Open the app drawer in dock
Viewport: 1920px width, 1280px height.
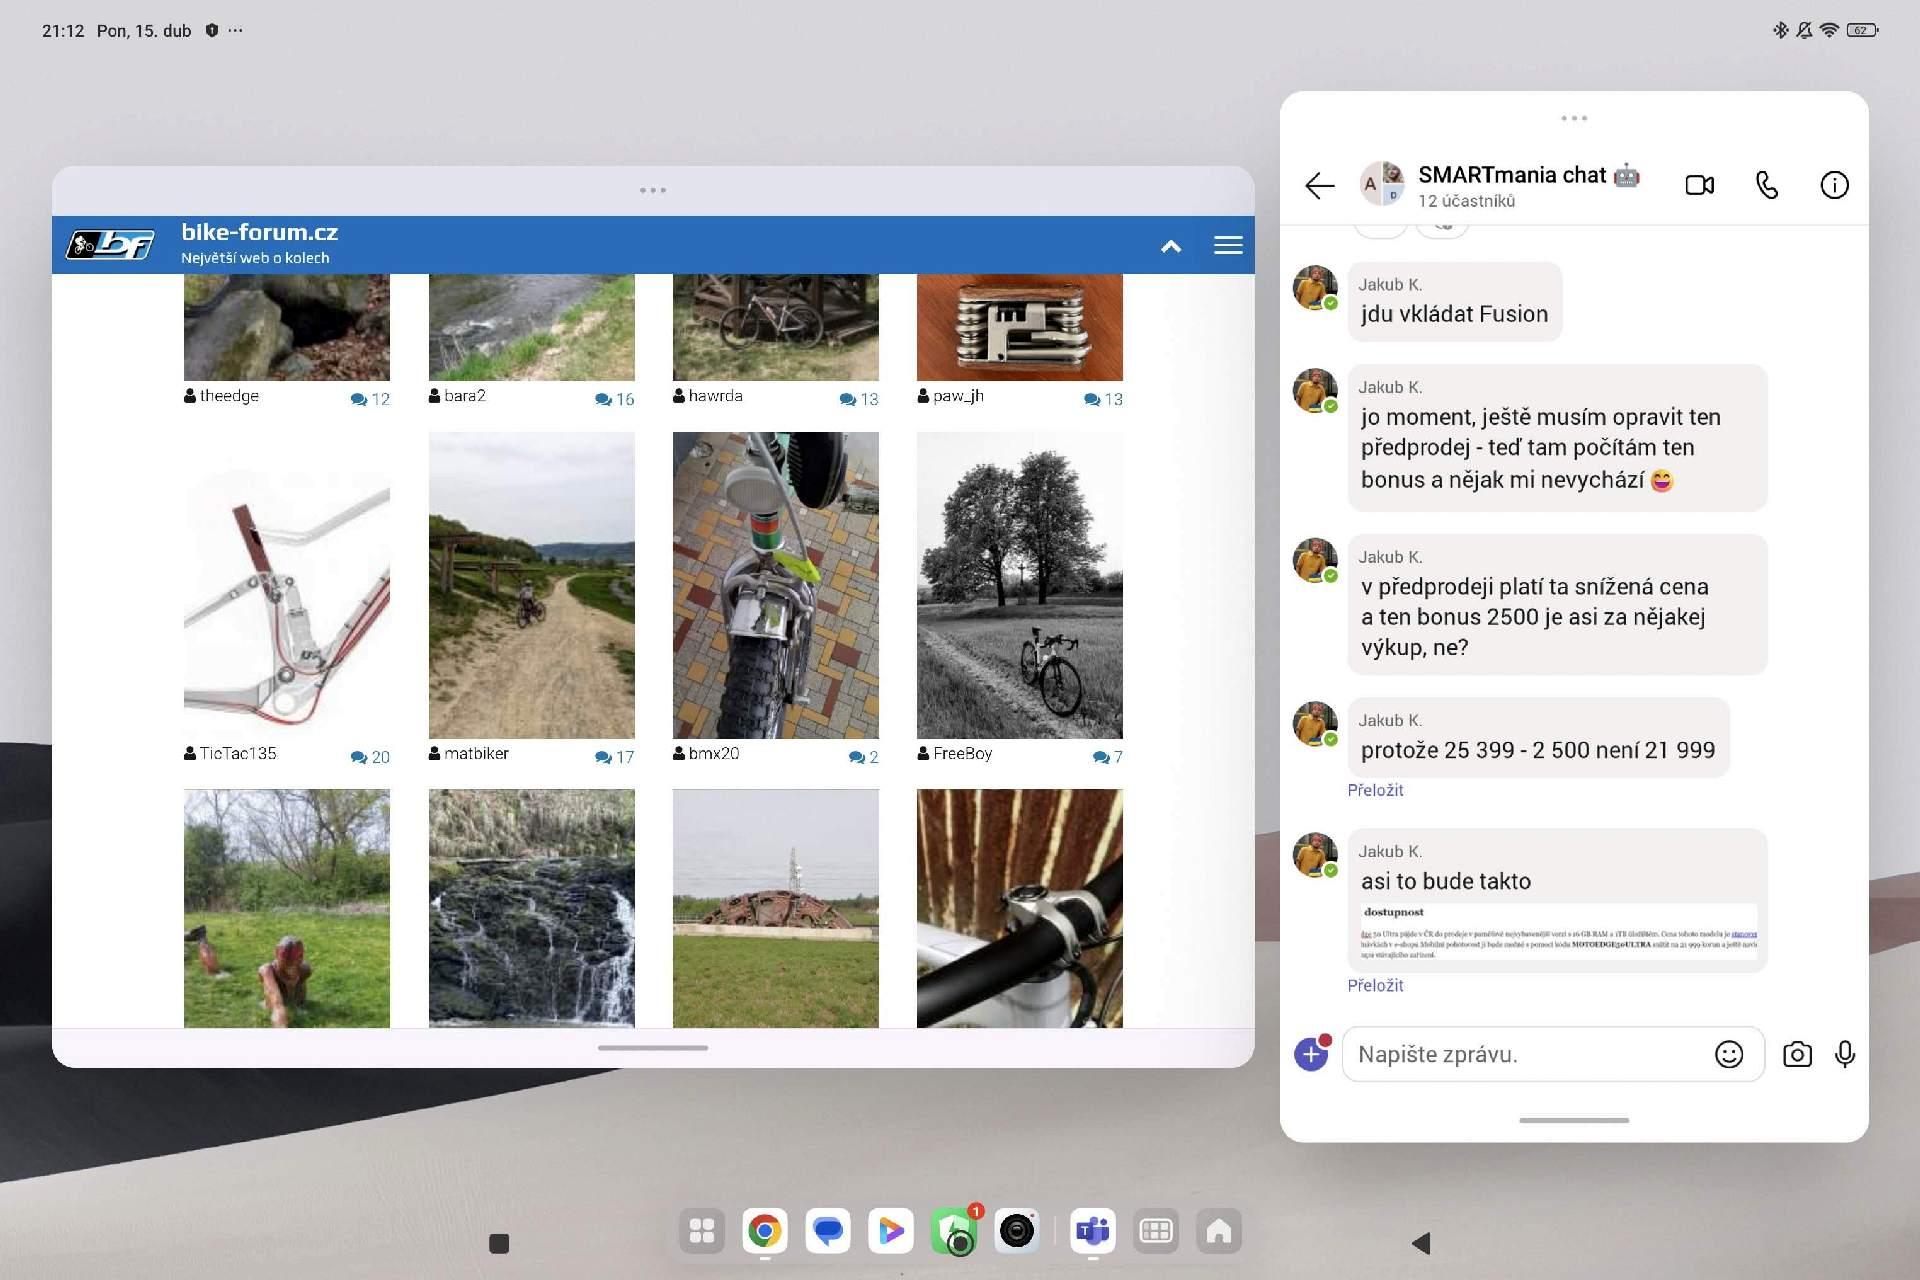coord(702,1231)
